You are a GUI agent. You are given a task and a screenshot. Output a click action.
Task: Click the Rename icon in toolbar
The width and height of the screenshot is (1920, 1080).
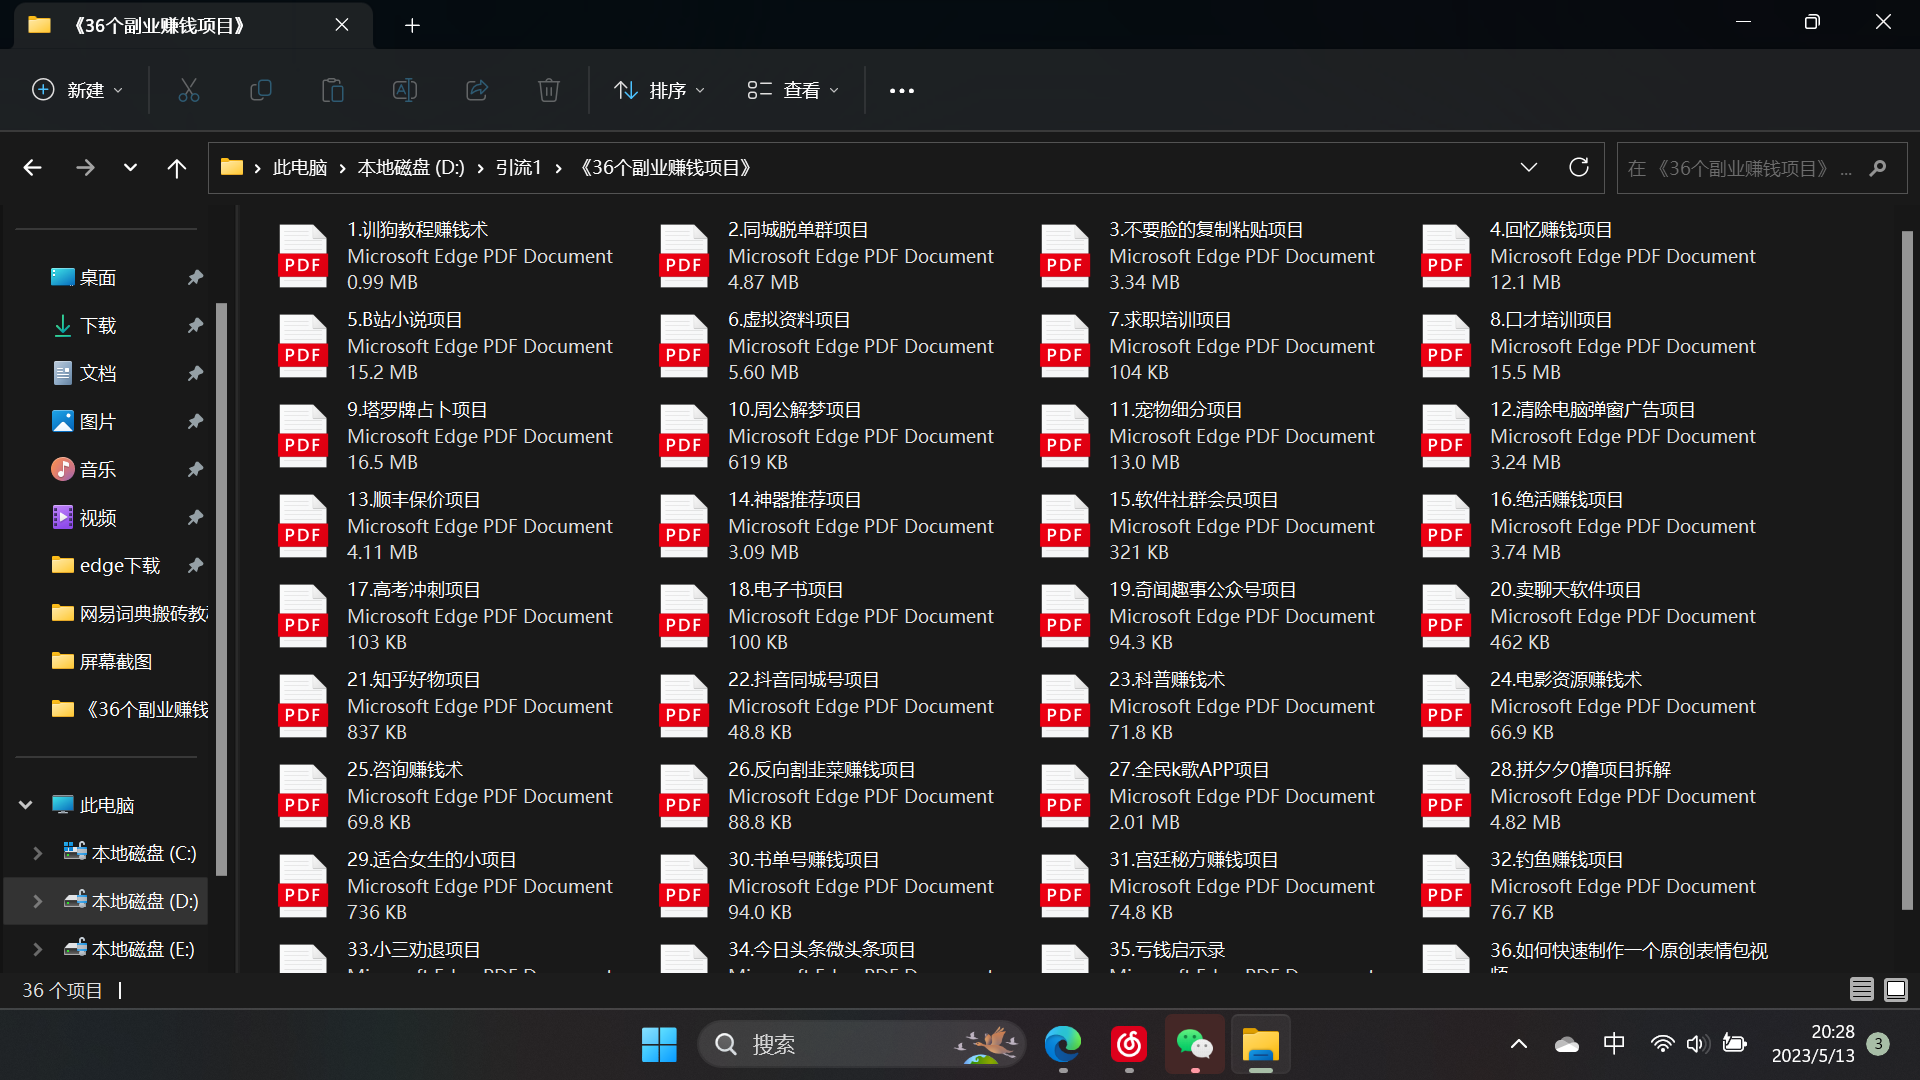(x=405, y=90)
